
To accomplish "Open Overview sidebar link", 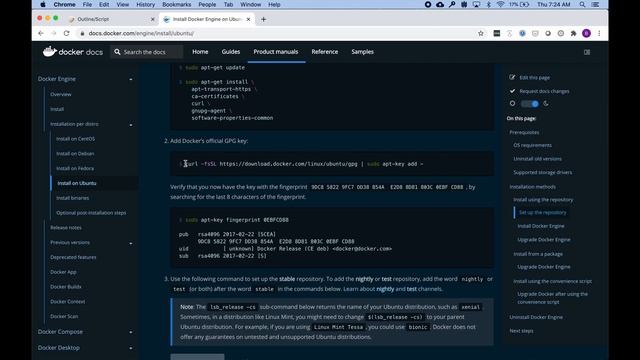I will (61, 94).
